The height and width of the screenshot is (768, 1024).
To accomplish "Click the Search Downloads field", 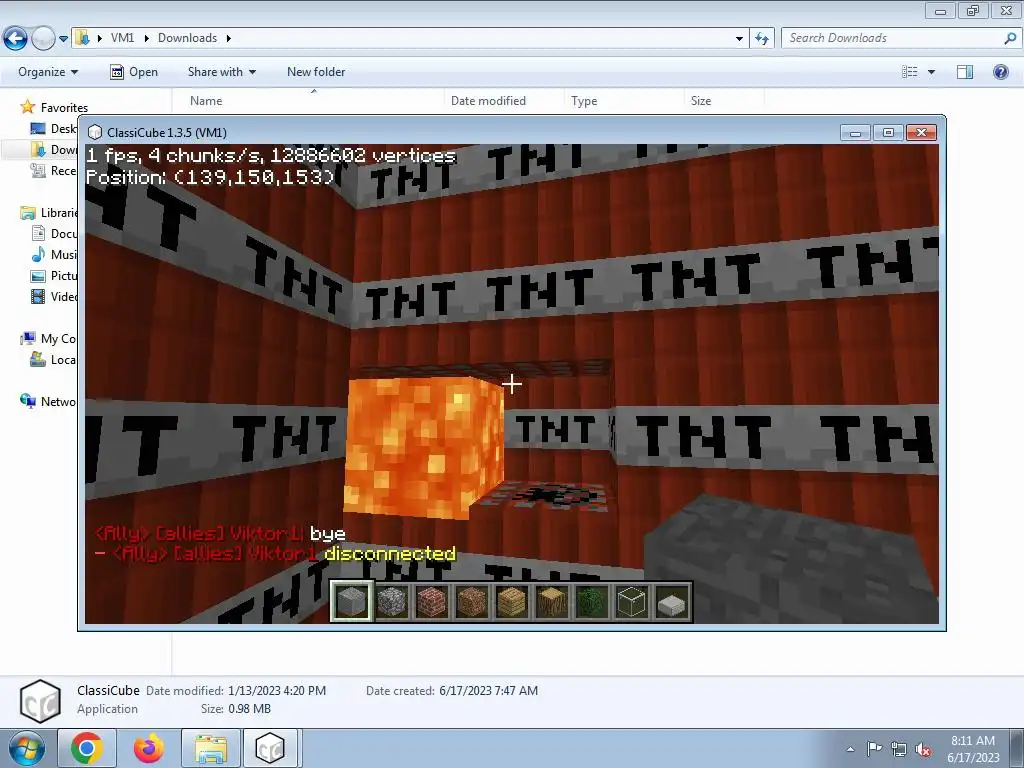I will (893, 38).
